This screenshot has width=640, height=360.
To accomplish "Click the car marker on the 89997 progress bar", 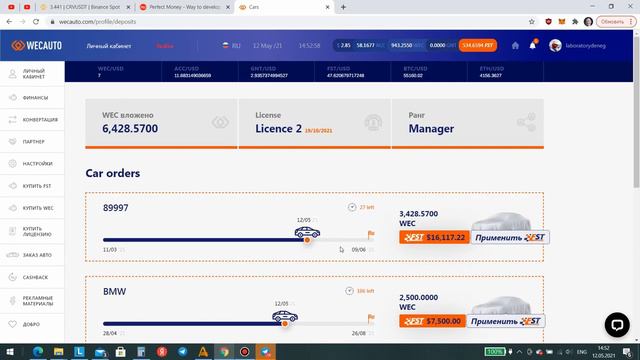I will tap(307, 233).
